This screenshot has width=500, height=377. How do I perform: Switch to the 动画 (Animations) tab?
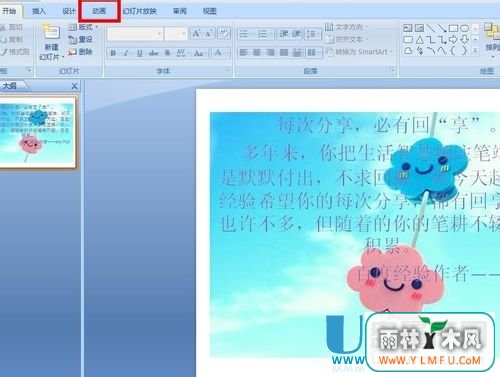tap(99, 11)
